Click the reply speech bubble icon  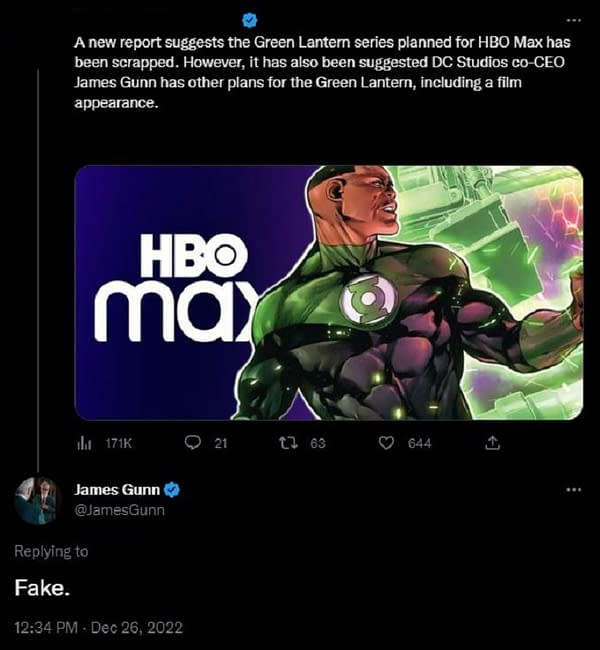point(193,442)
